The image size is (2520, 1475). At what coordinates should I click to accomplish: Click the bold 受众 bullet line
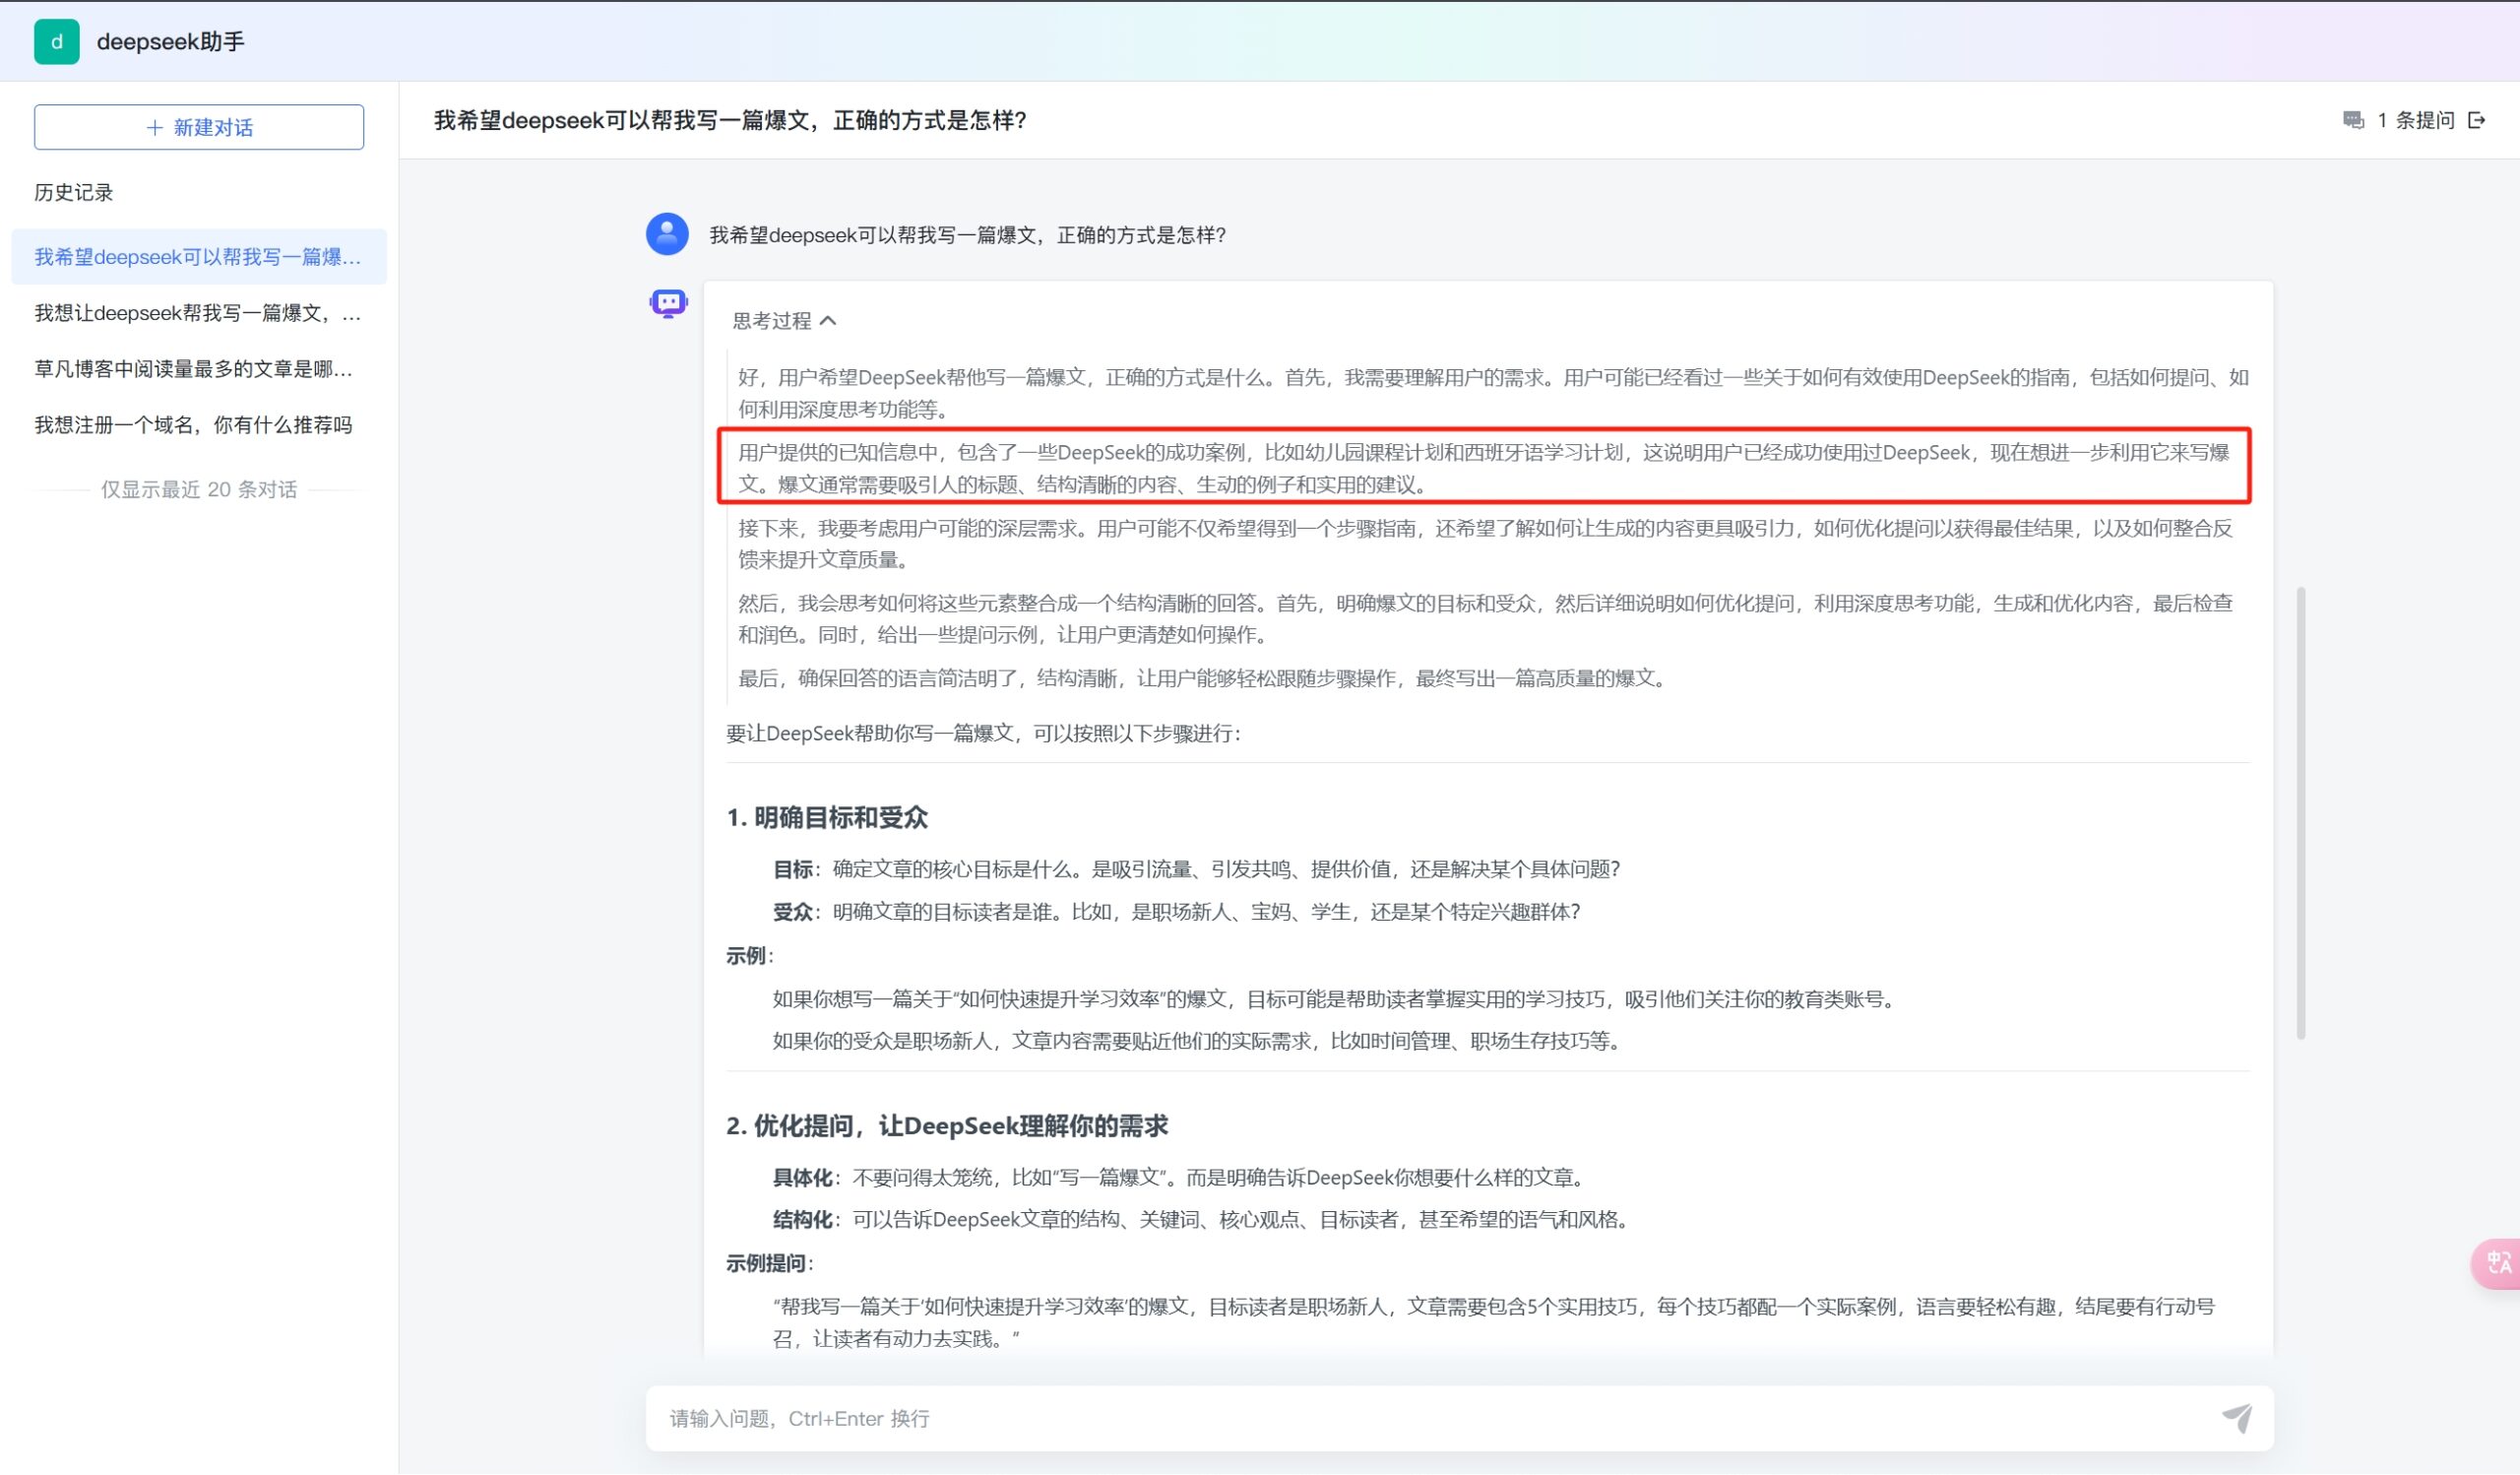point(1176,912)
